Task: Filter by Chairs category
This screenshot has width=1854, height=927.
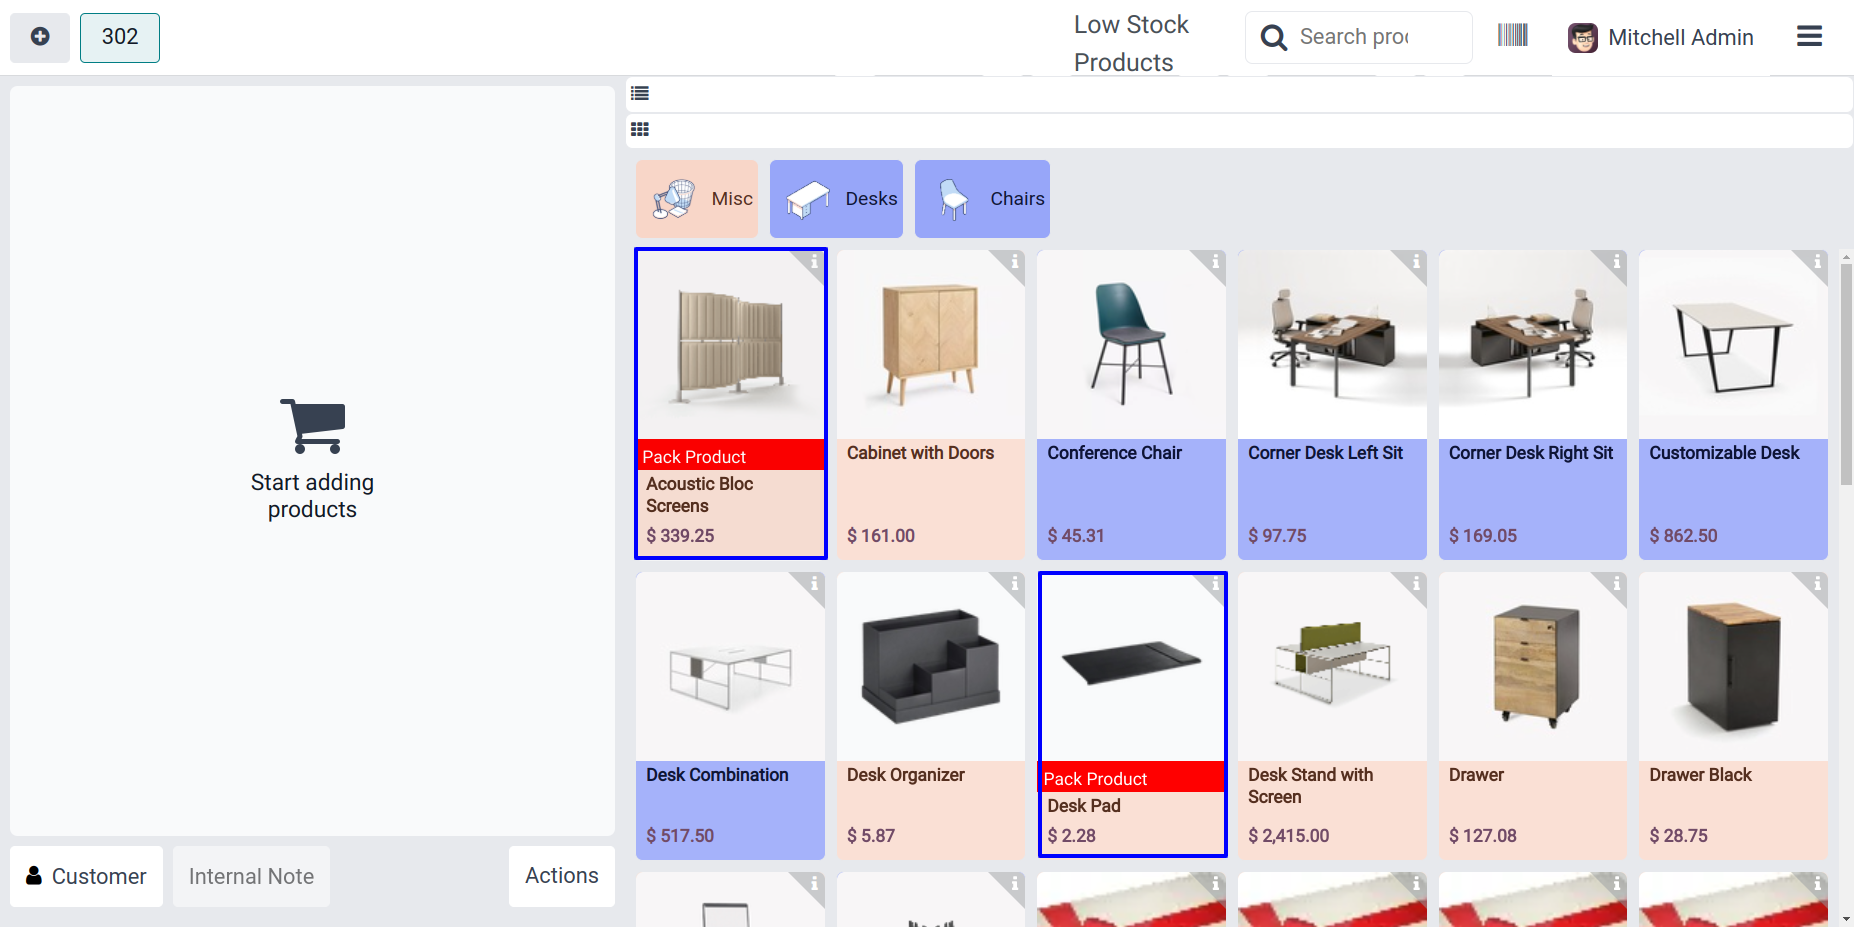Action: tap(982, 199)
